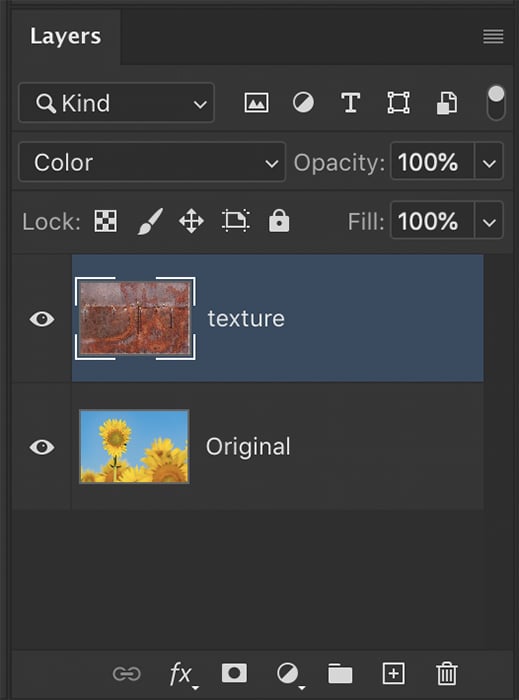Image resolution: width=519 pixels, height=700 pixels.
Task: Create new fill or adjustment layer
Action: (x=290, y=675)
